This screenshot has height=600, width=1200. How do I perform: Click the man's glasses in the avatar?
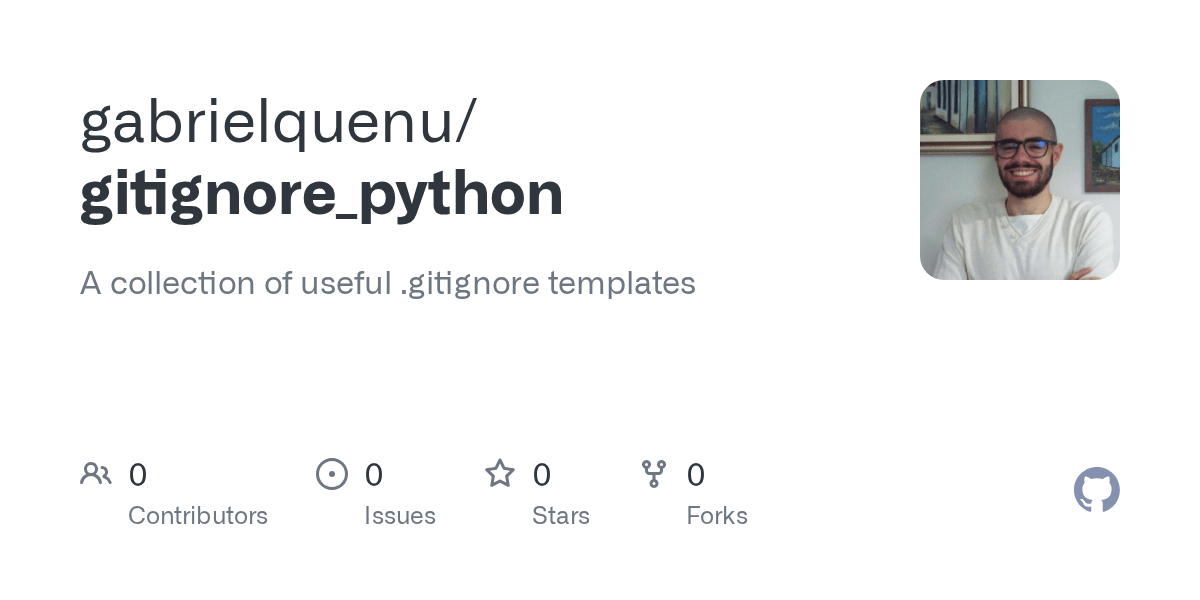tap(1022, 147)
